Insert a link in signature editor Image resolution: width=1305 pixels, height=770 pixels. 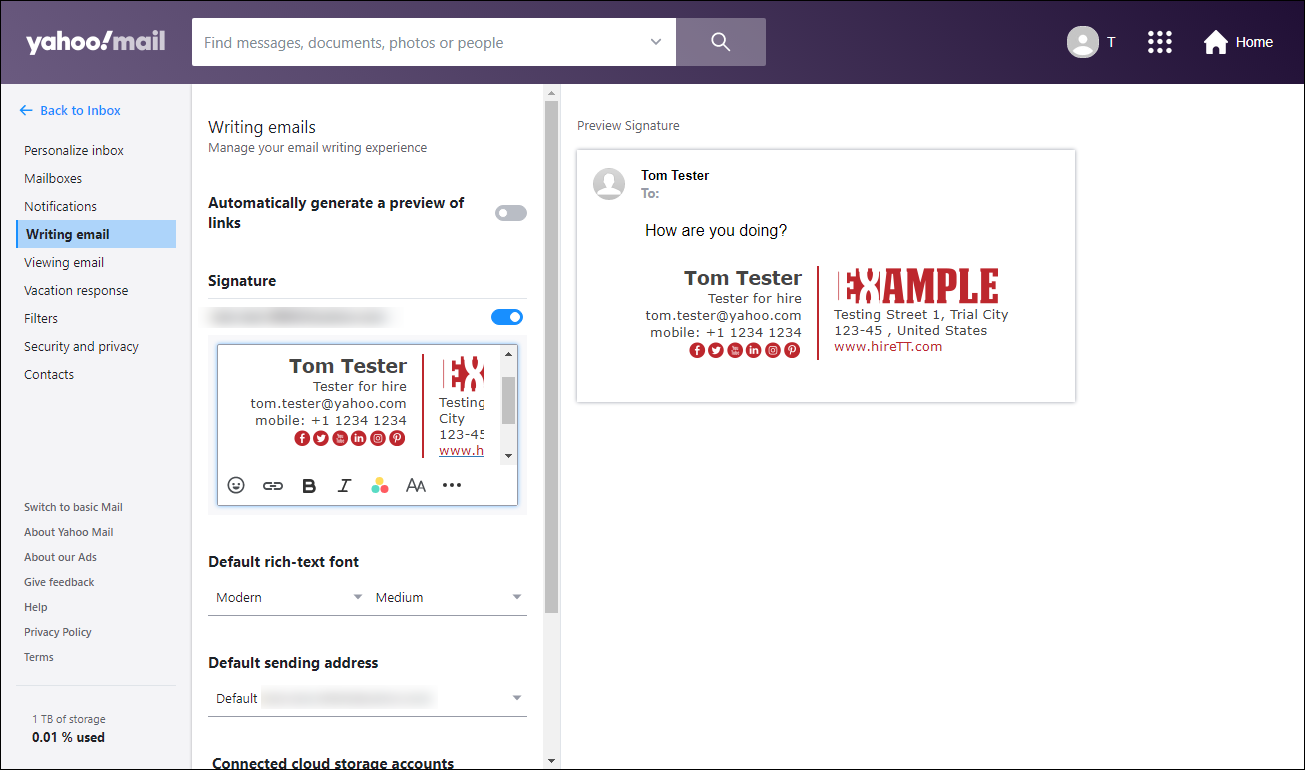coord(272,485)
